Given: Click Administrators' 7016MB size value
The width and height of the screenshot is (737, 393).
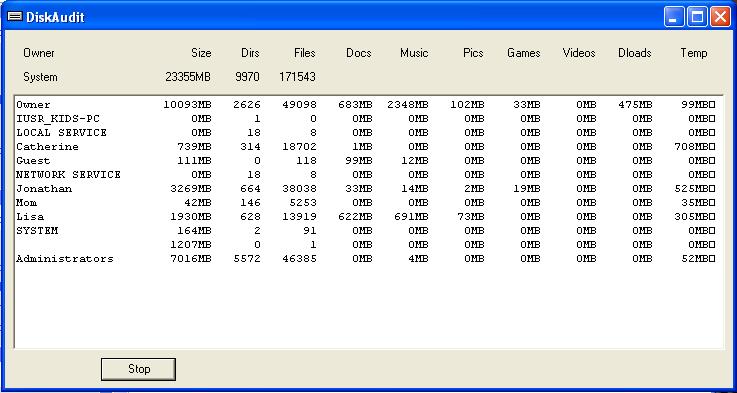Looking at the screenshot, I should (x=191, y=259).
